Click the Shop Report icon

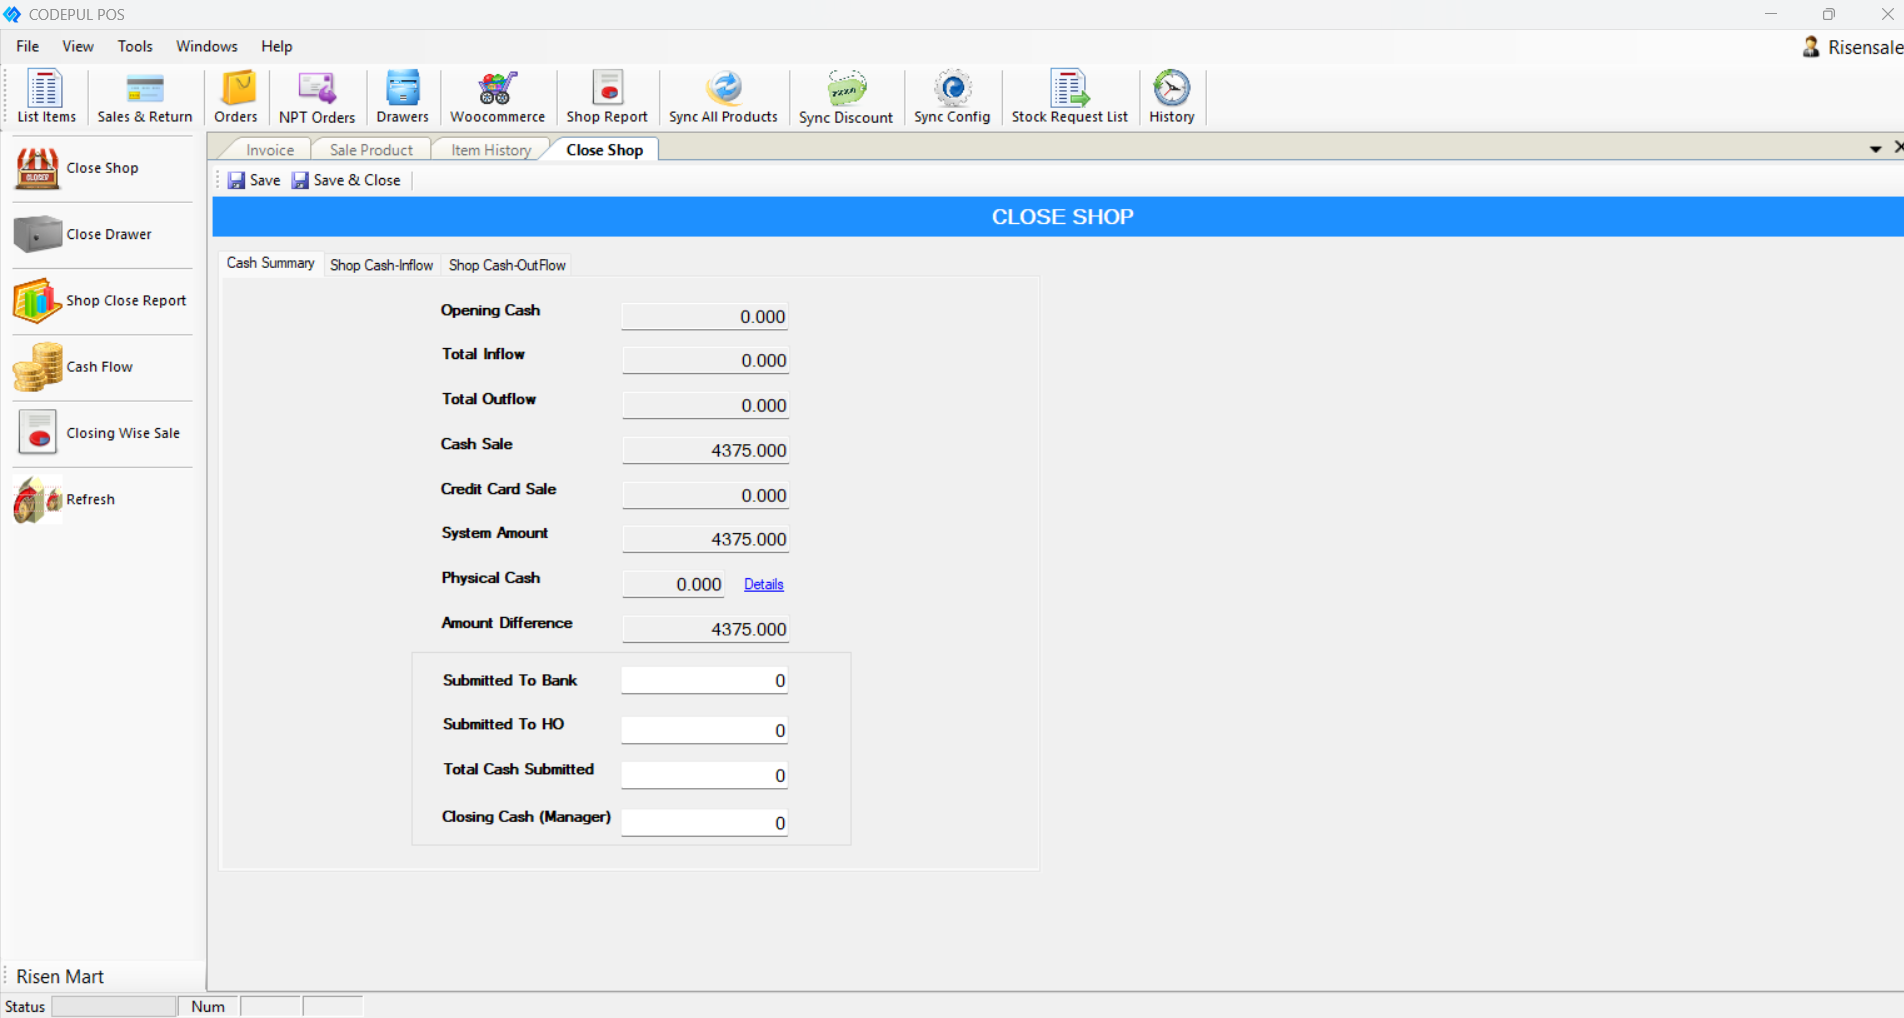[x=606, y=96]
